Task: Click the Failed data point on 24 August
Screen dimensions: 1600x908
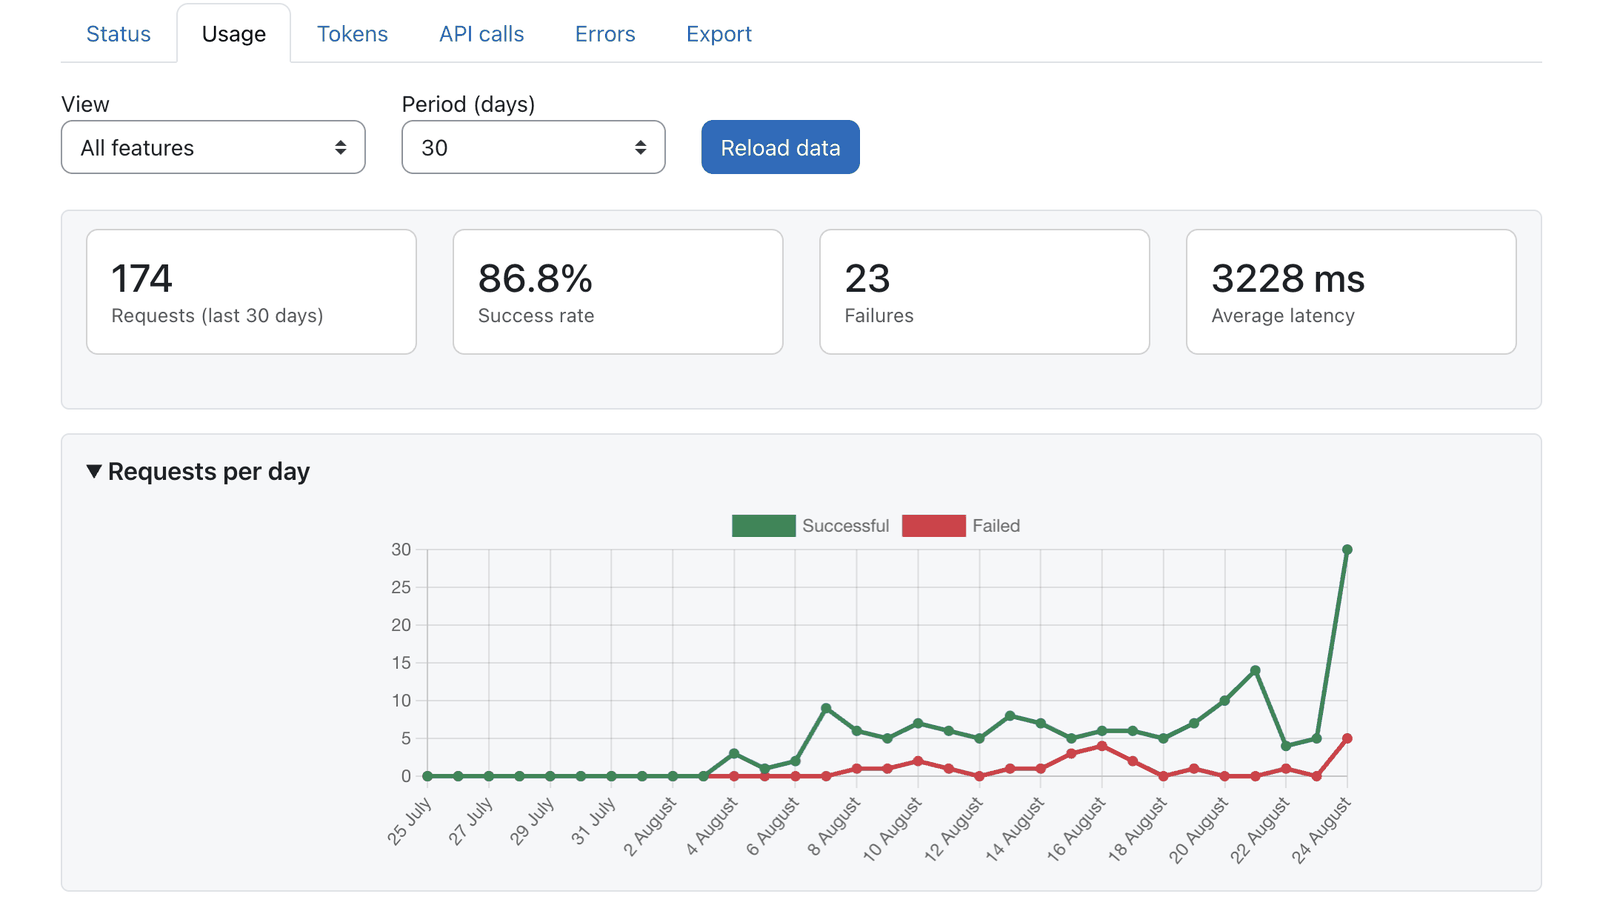Action: [x=1347, y=739]
